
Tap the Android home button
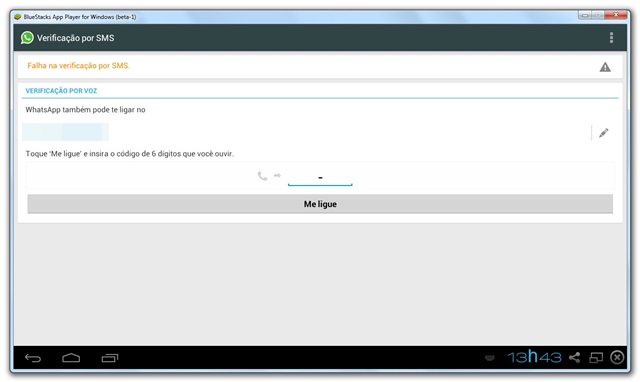(x=71, y=358)
